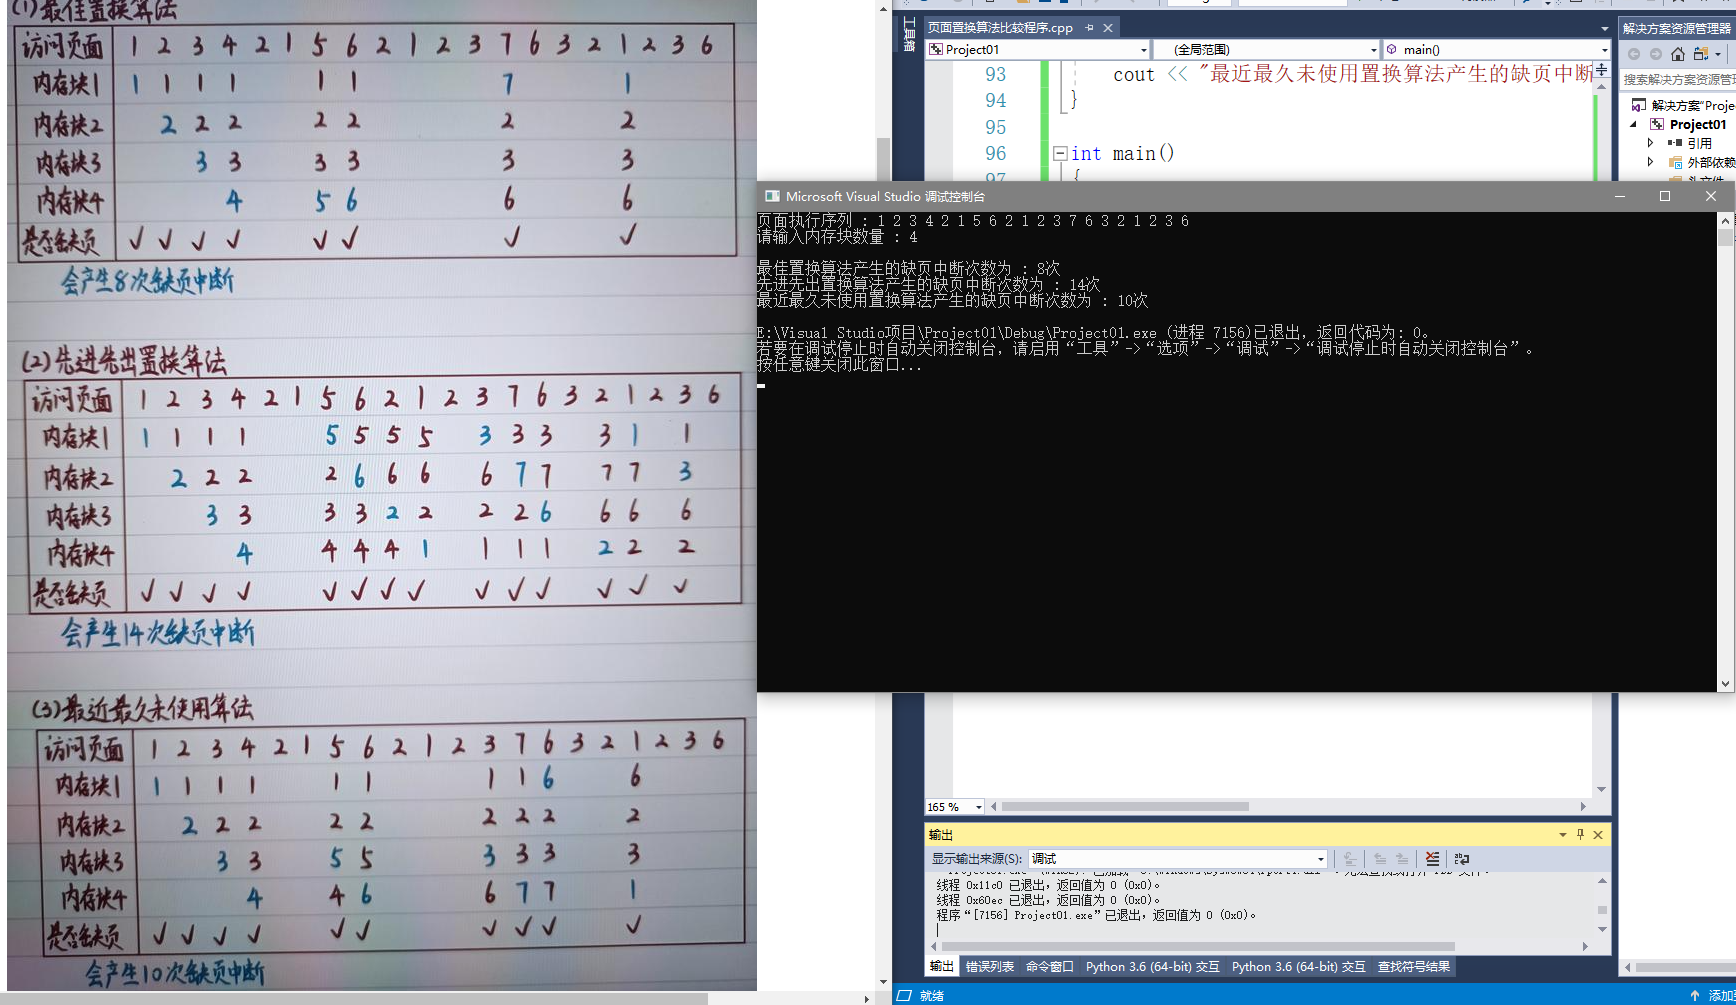Click 添加 source control text in status bar
1736x1005 pixels.
(1722, 995)
